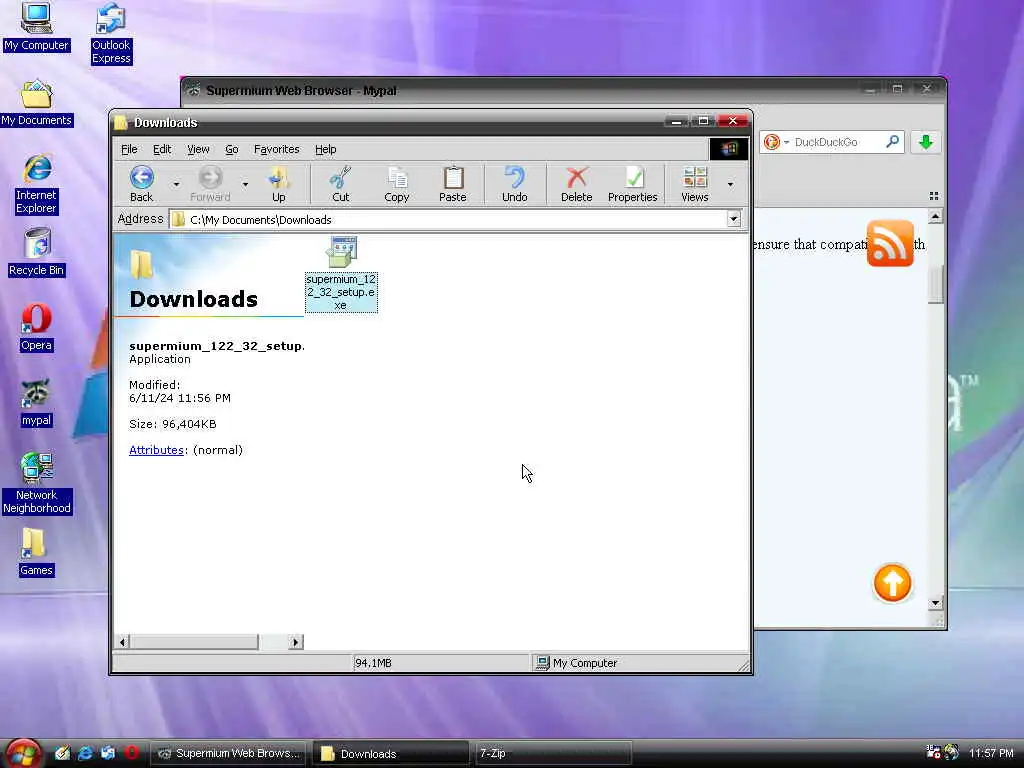Open the View menu
This screenshot has height=768, width=1024.
[x=198, y=149]
